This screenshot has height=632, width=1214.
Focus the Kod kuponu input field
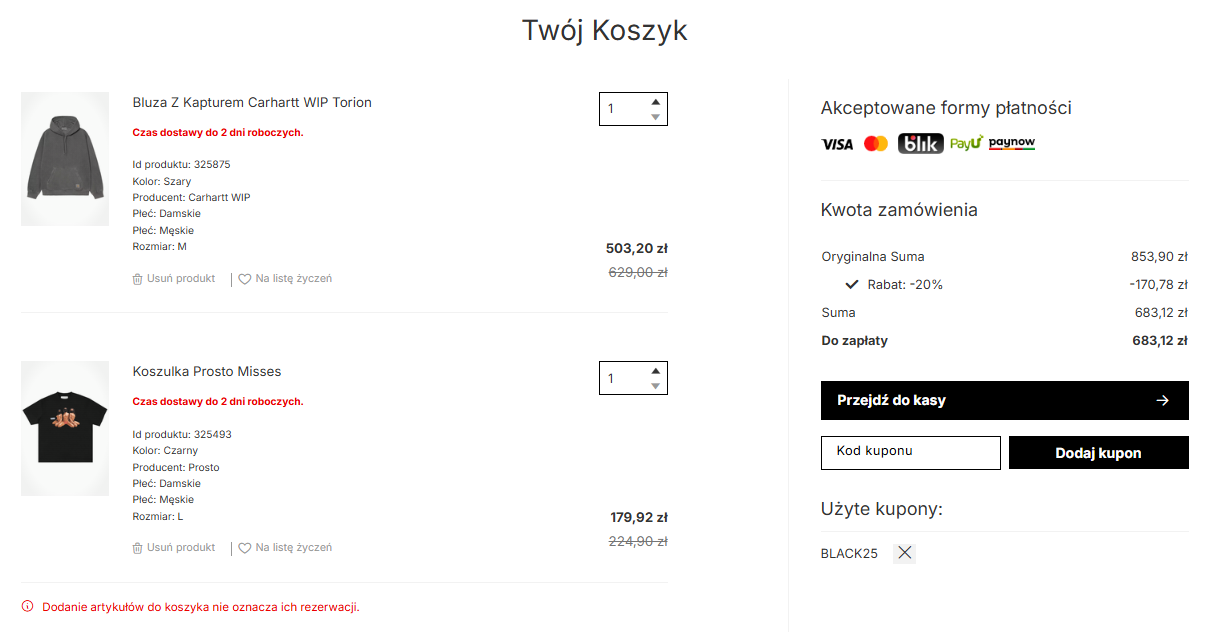(x=910, y=453)
